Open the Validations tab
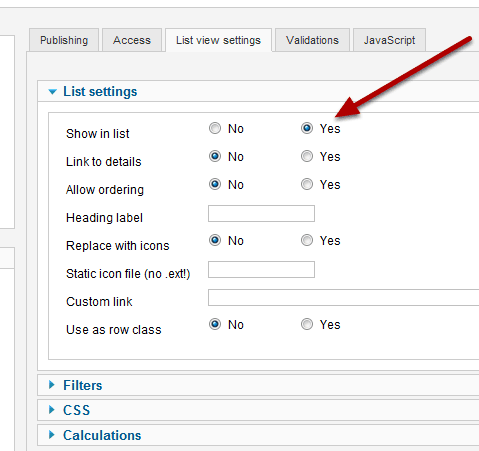 [x=312, y=40]
